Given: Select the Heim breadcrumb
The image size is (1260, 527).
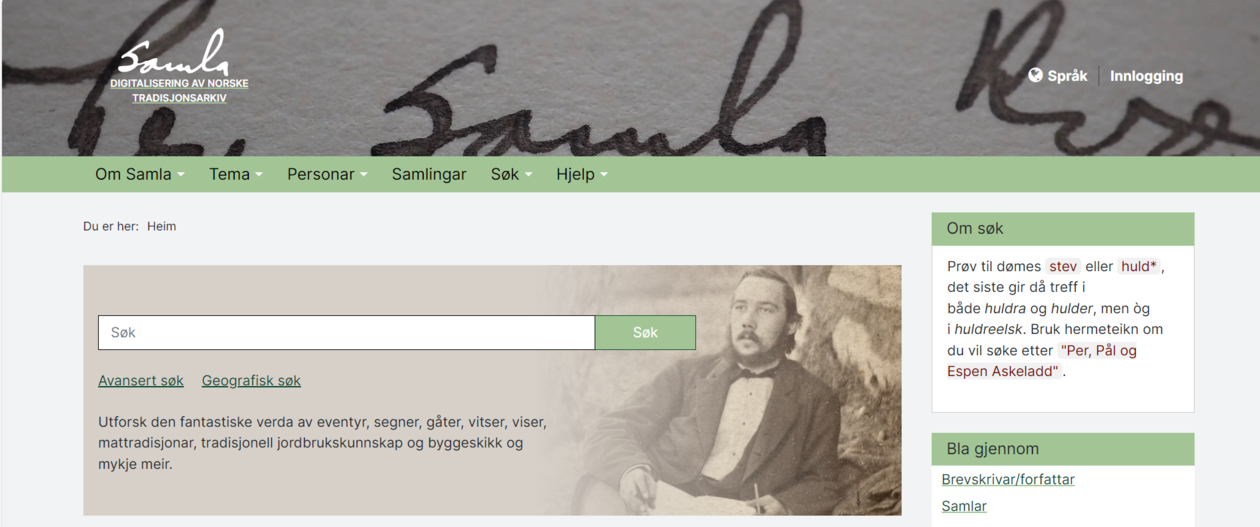Looking at the screenshot, I should click(x=161, y=226).
